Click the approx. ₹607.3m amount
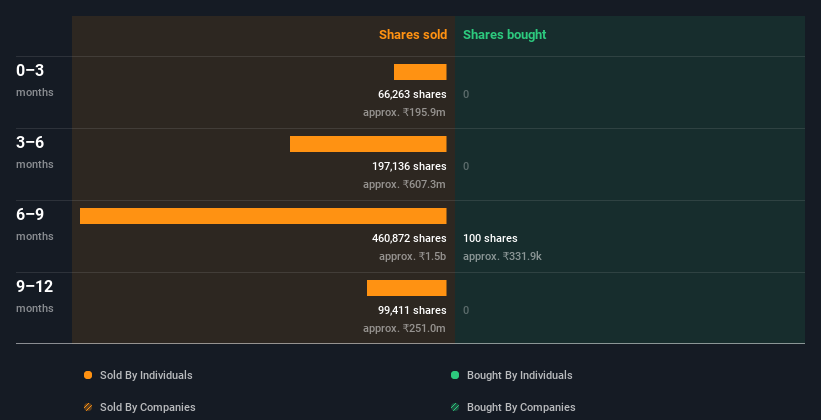Image resolution: width=821 pixels, height=420 pixels. click(404, 184)
